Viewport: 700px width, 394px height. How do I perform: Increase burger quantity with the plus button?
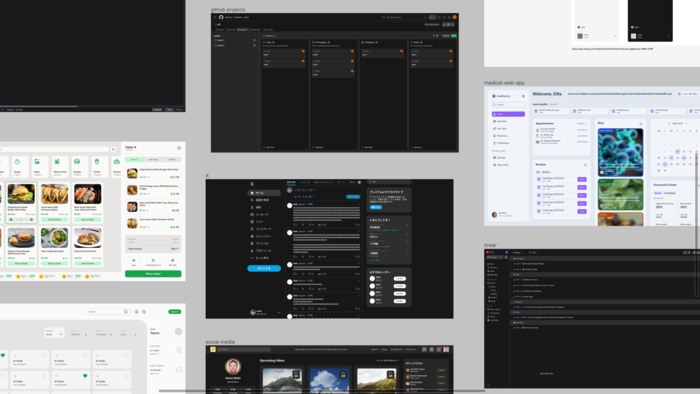31,219
